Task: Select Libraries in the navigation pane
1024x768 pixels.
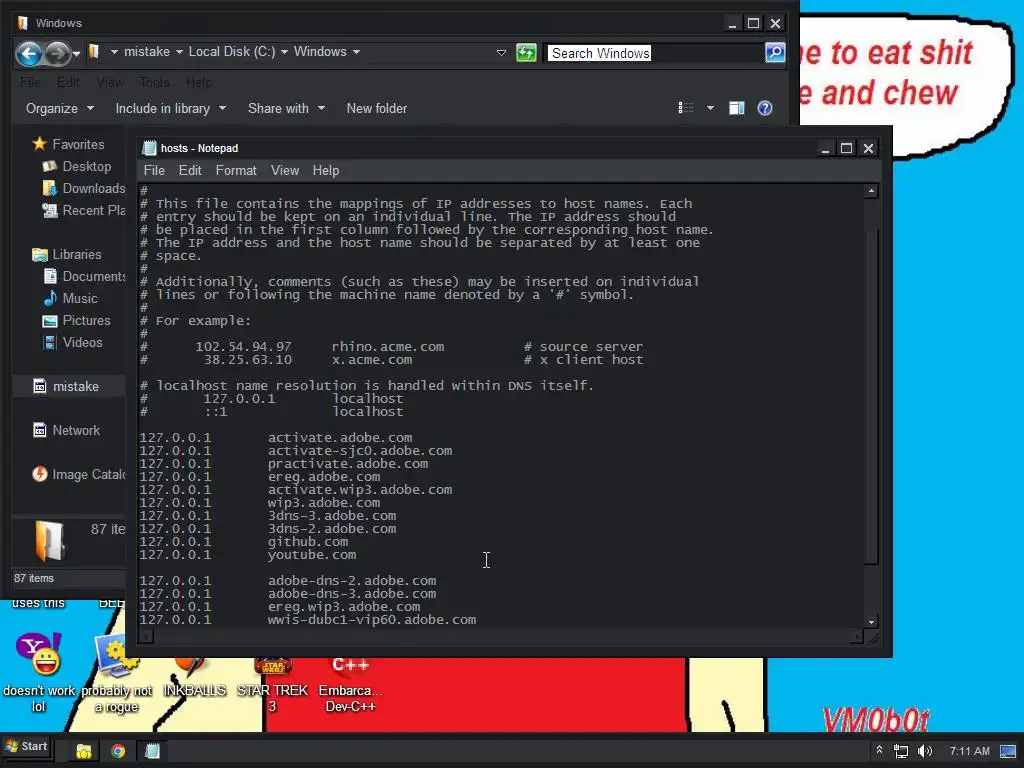Action: pyautogui.click(x=67, y=255)
